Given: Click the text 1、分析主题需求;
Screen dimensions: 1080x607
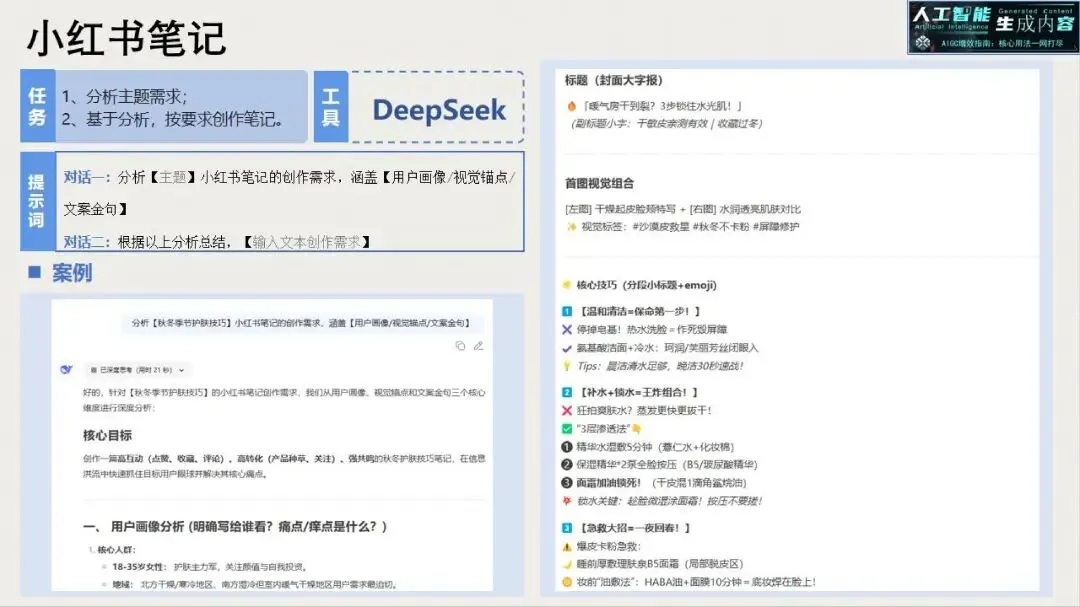Looking at the screenshot, I should [x=125, y=96].
